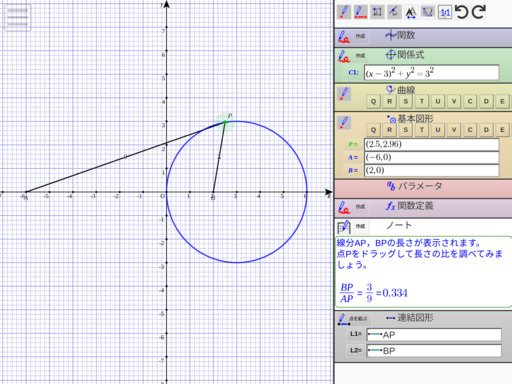512x384 pixels.
Task: Click the V button in 曲線 row
Action: pos(454,101)
